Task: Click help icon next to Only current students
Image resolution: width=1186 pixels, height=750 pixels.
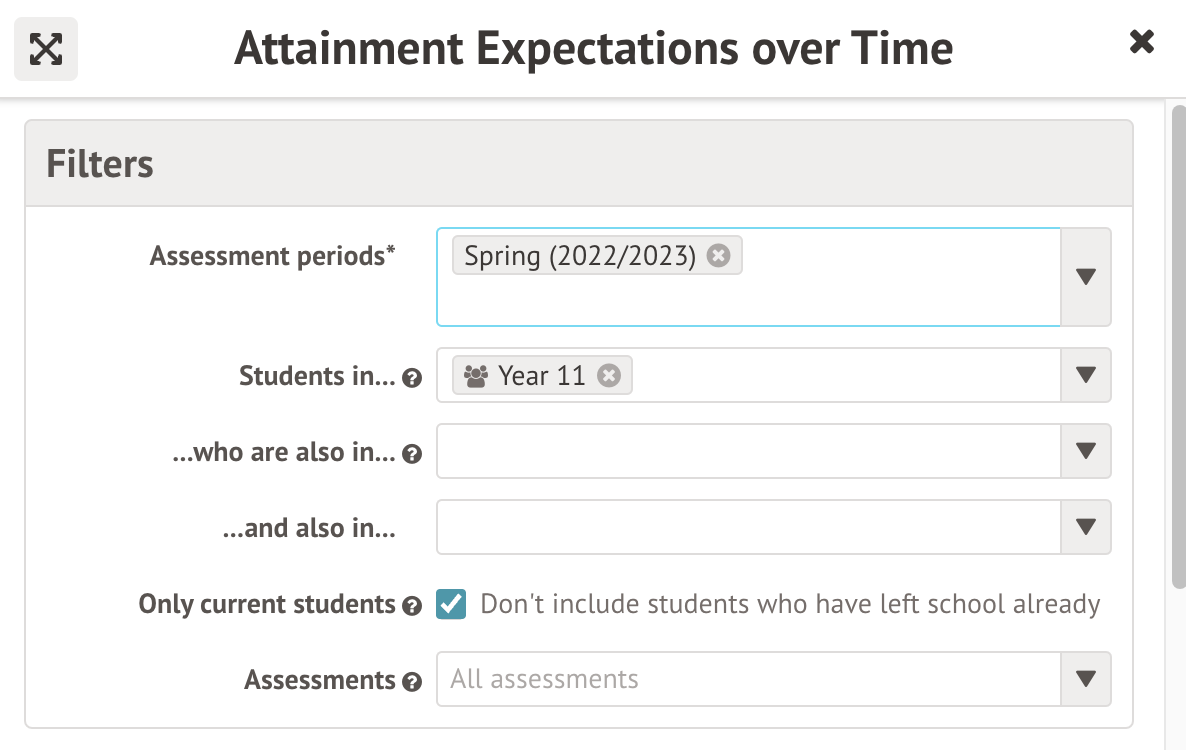Action: click(411, 606)
